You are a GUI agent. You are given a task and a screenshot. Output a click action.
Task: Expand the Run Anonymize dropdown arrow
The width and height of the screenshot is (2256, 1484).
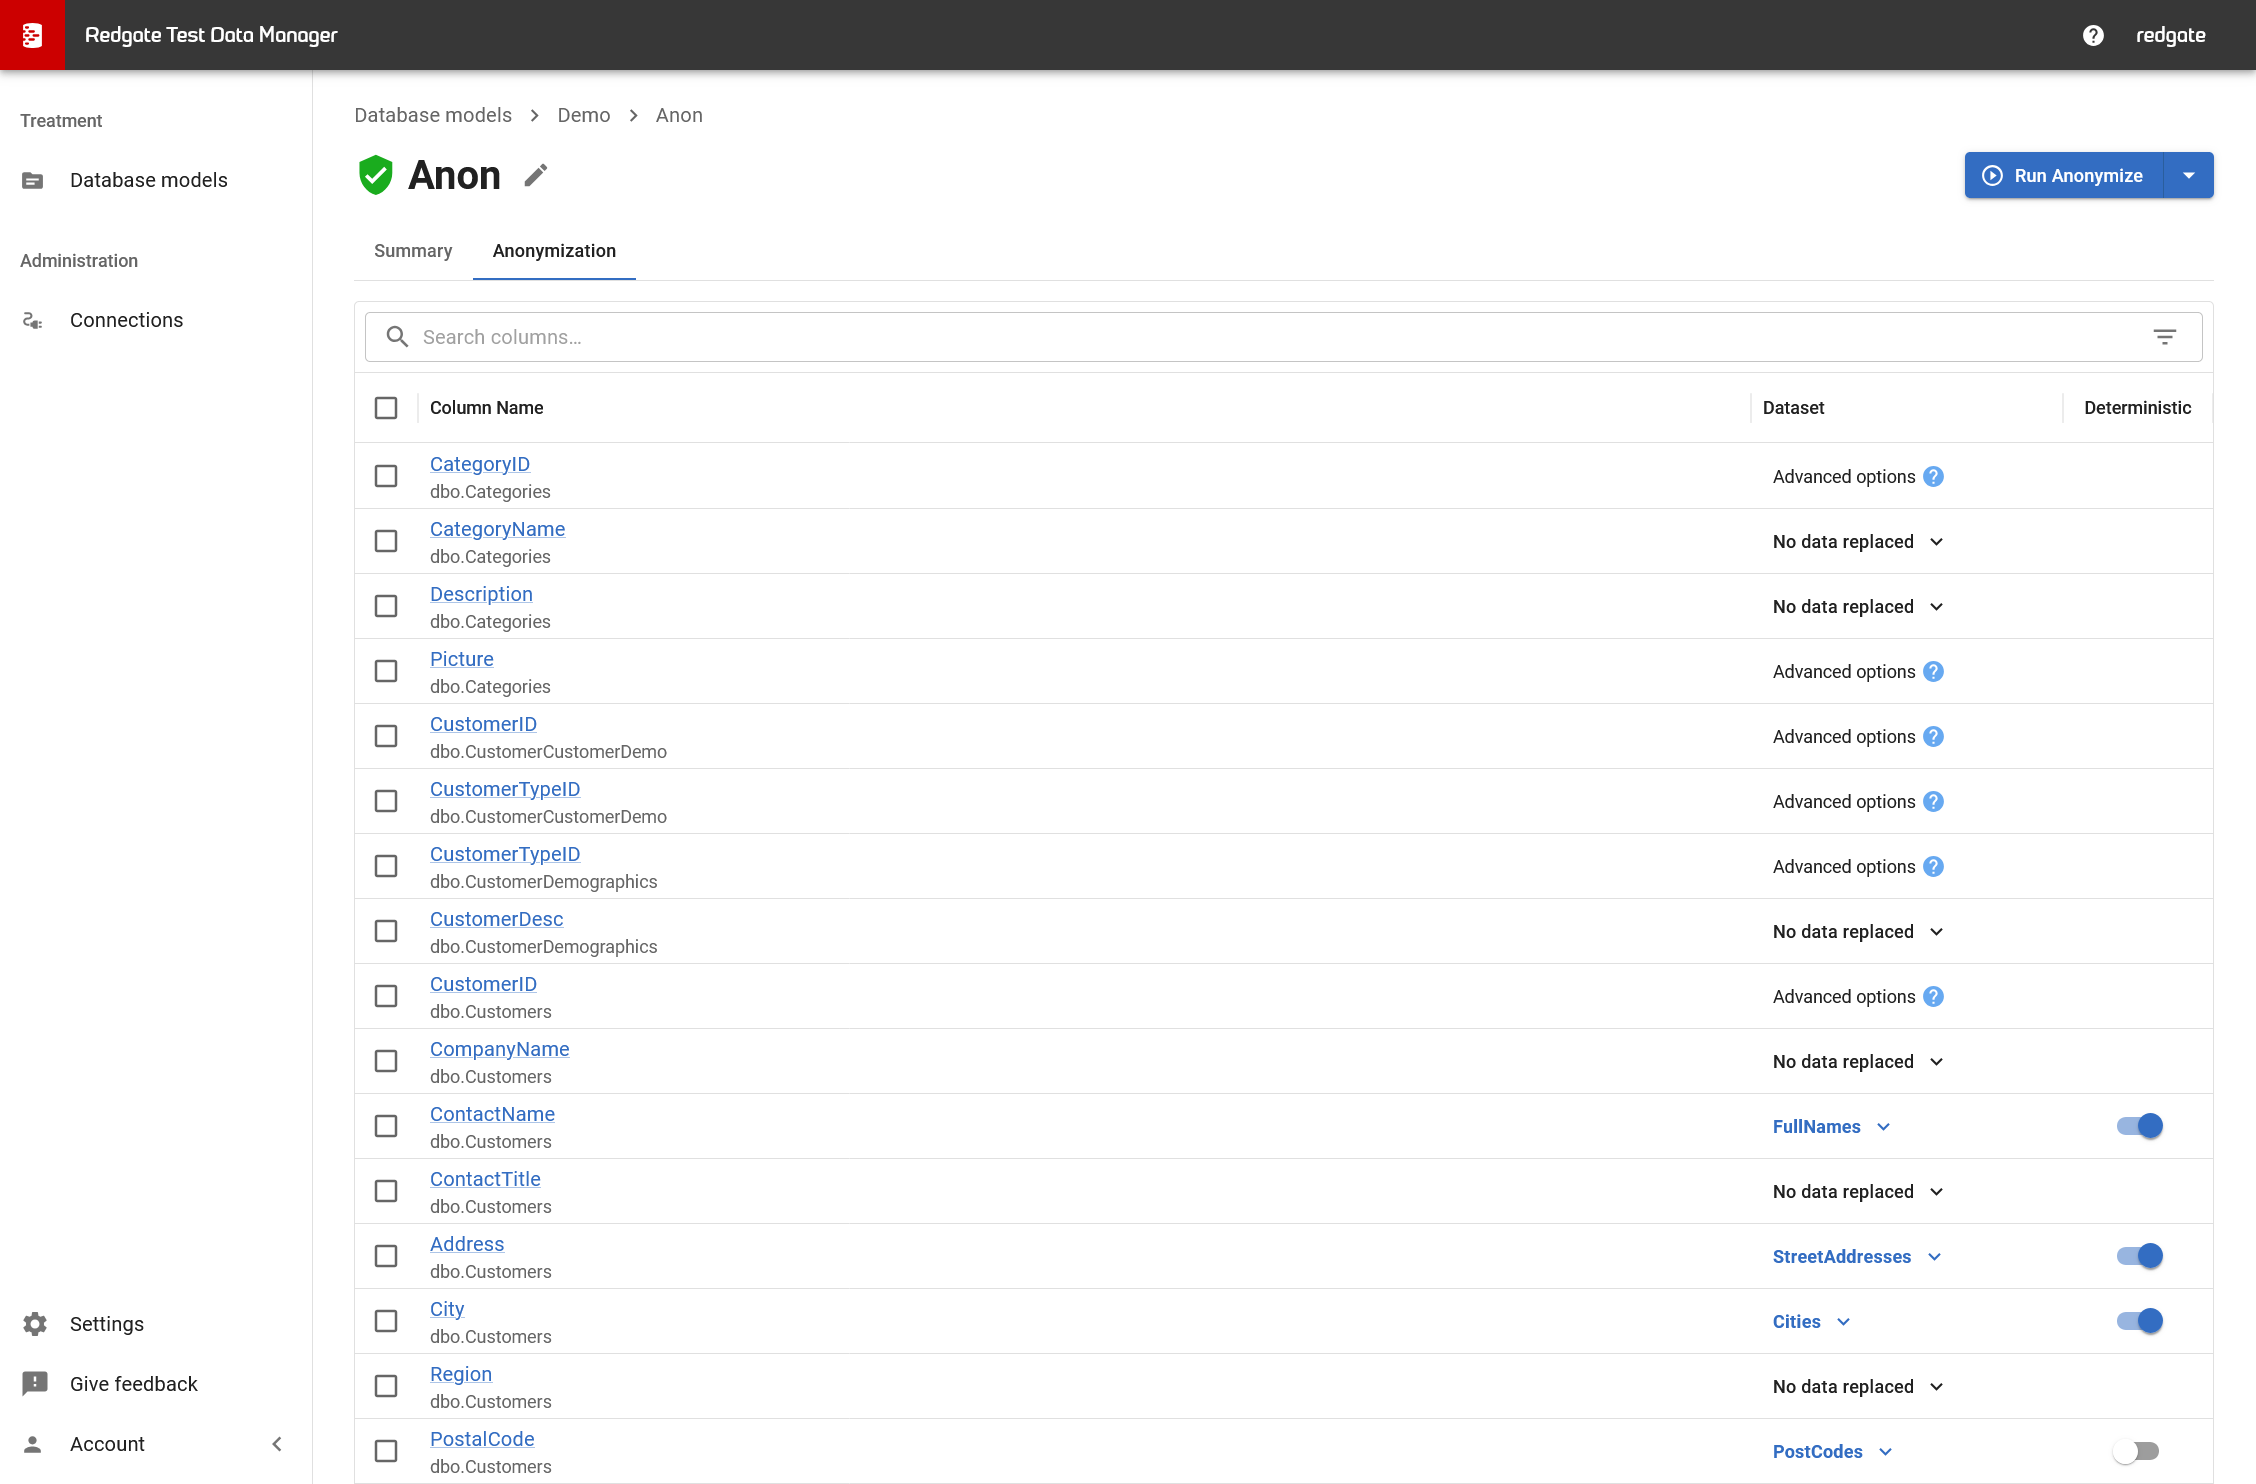click(x=2189, y=176)
